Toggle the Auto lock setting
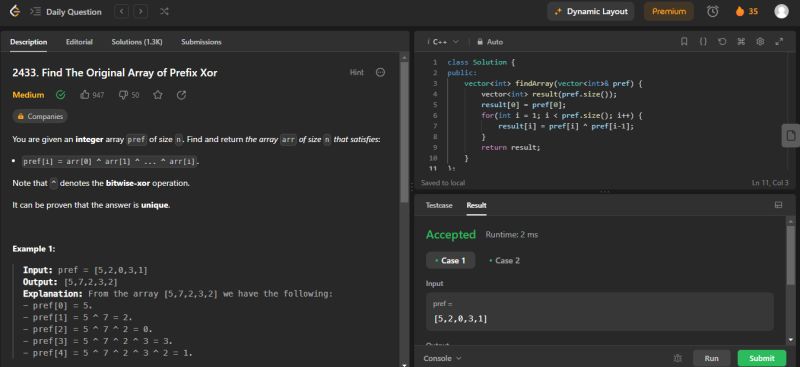800x367 pixels. (x=490, y=42)
